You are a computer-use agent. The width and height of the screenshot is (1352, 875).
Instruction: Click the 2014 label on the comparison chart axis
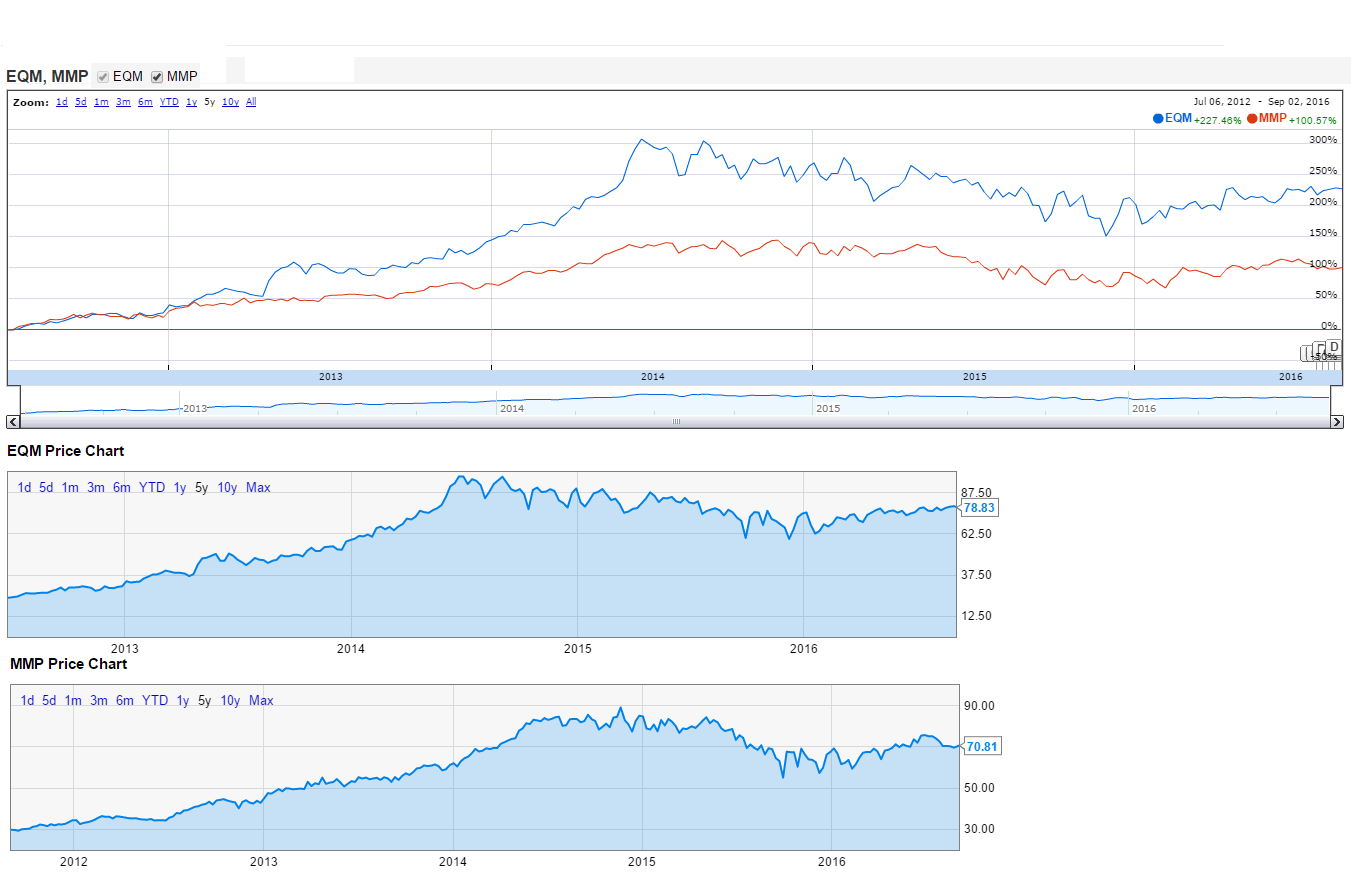coord(652,377)
